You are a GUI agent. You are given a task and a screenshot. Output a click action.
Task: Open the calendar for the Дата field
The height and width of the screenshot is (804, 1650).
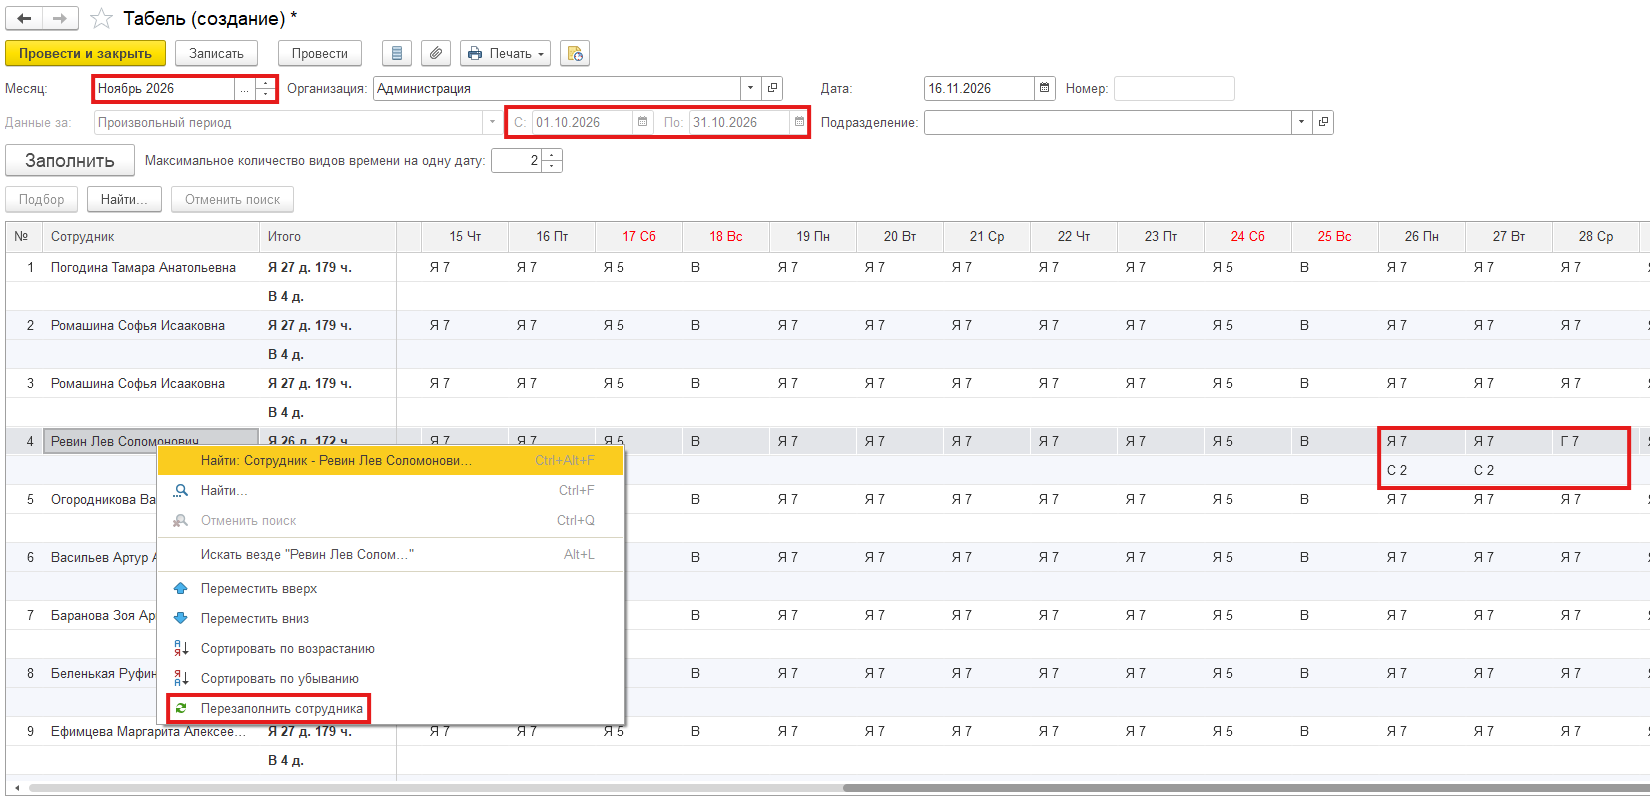(x=1045, y=89)
